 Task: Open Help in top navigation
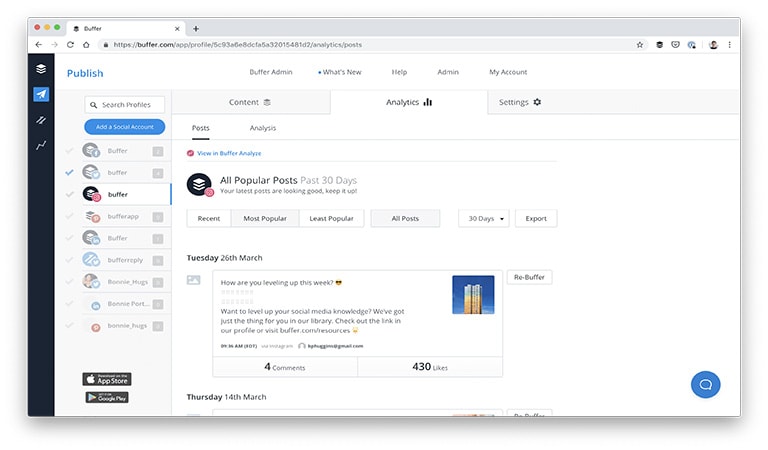point(399,72)
